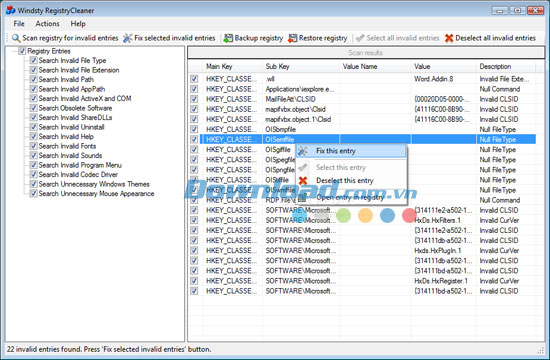550x360 pixels.
Task: Click the Backup registry icon
Action: click(228, 38)
